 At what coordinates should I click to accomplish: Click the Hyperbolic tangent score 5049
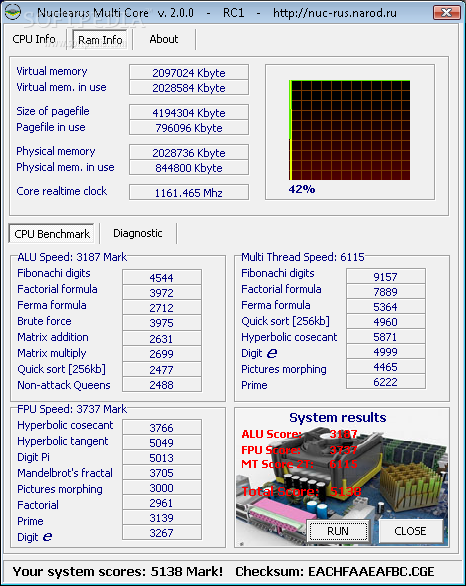click(x=162, y=442)
